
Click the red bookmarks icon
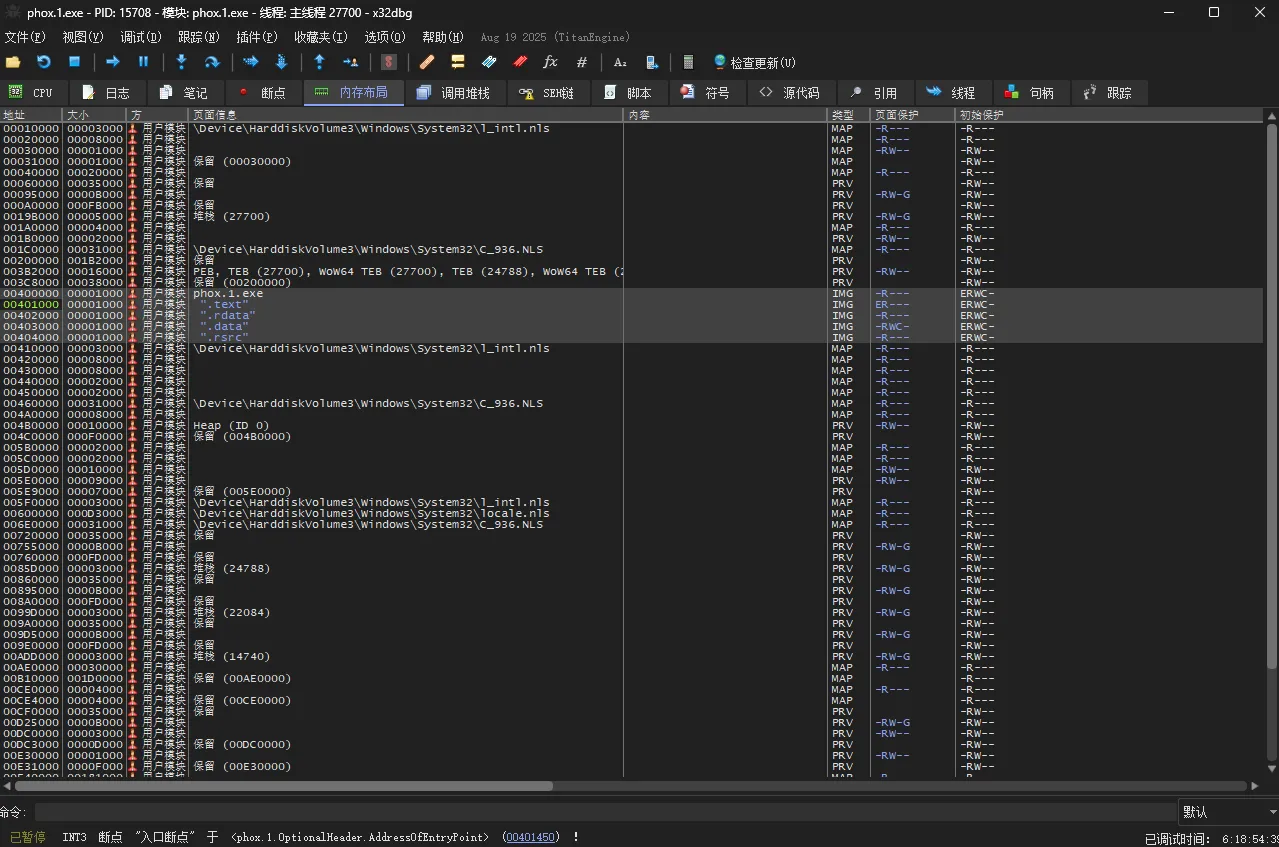coord(520,62)
